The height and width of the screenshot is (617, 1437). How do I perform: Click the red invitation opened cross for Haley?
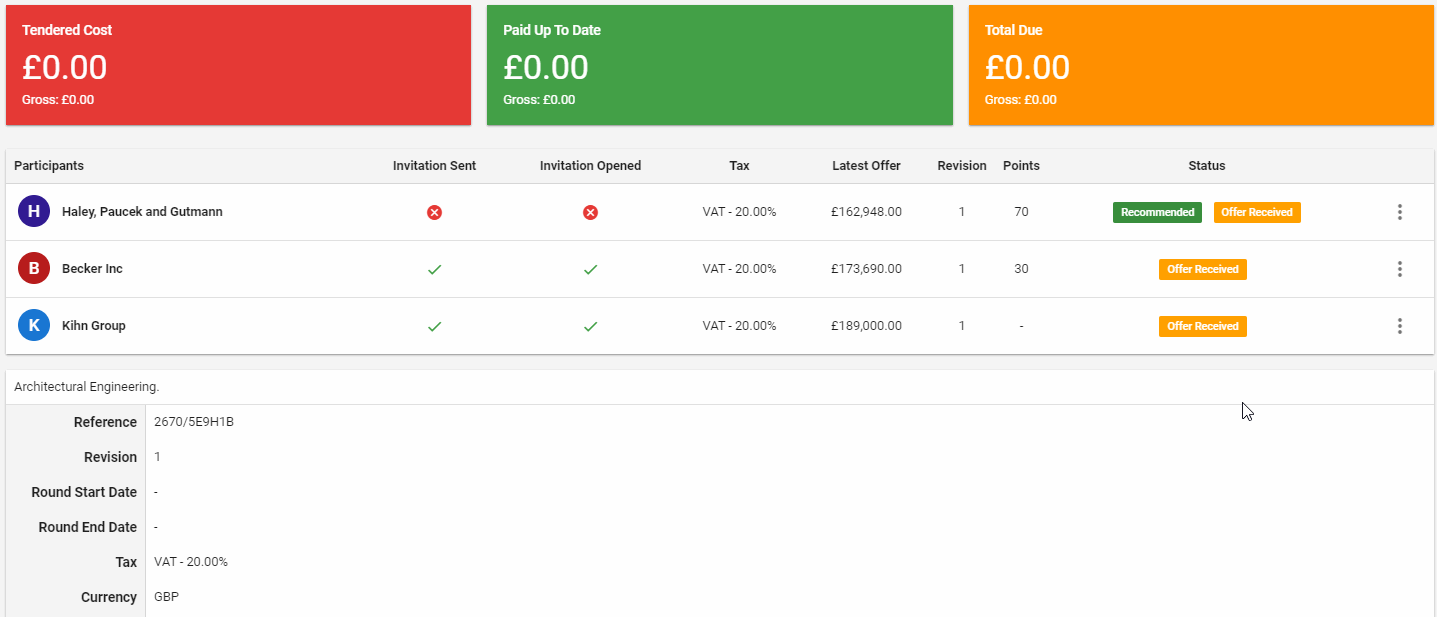click(x=590, y=212)
